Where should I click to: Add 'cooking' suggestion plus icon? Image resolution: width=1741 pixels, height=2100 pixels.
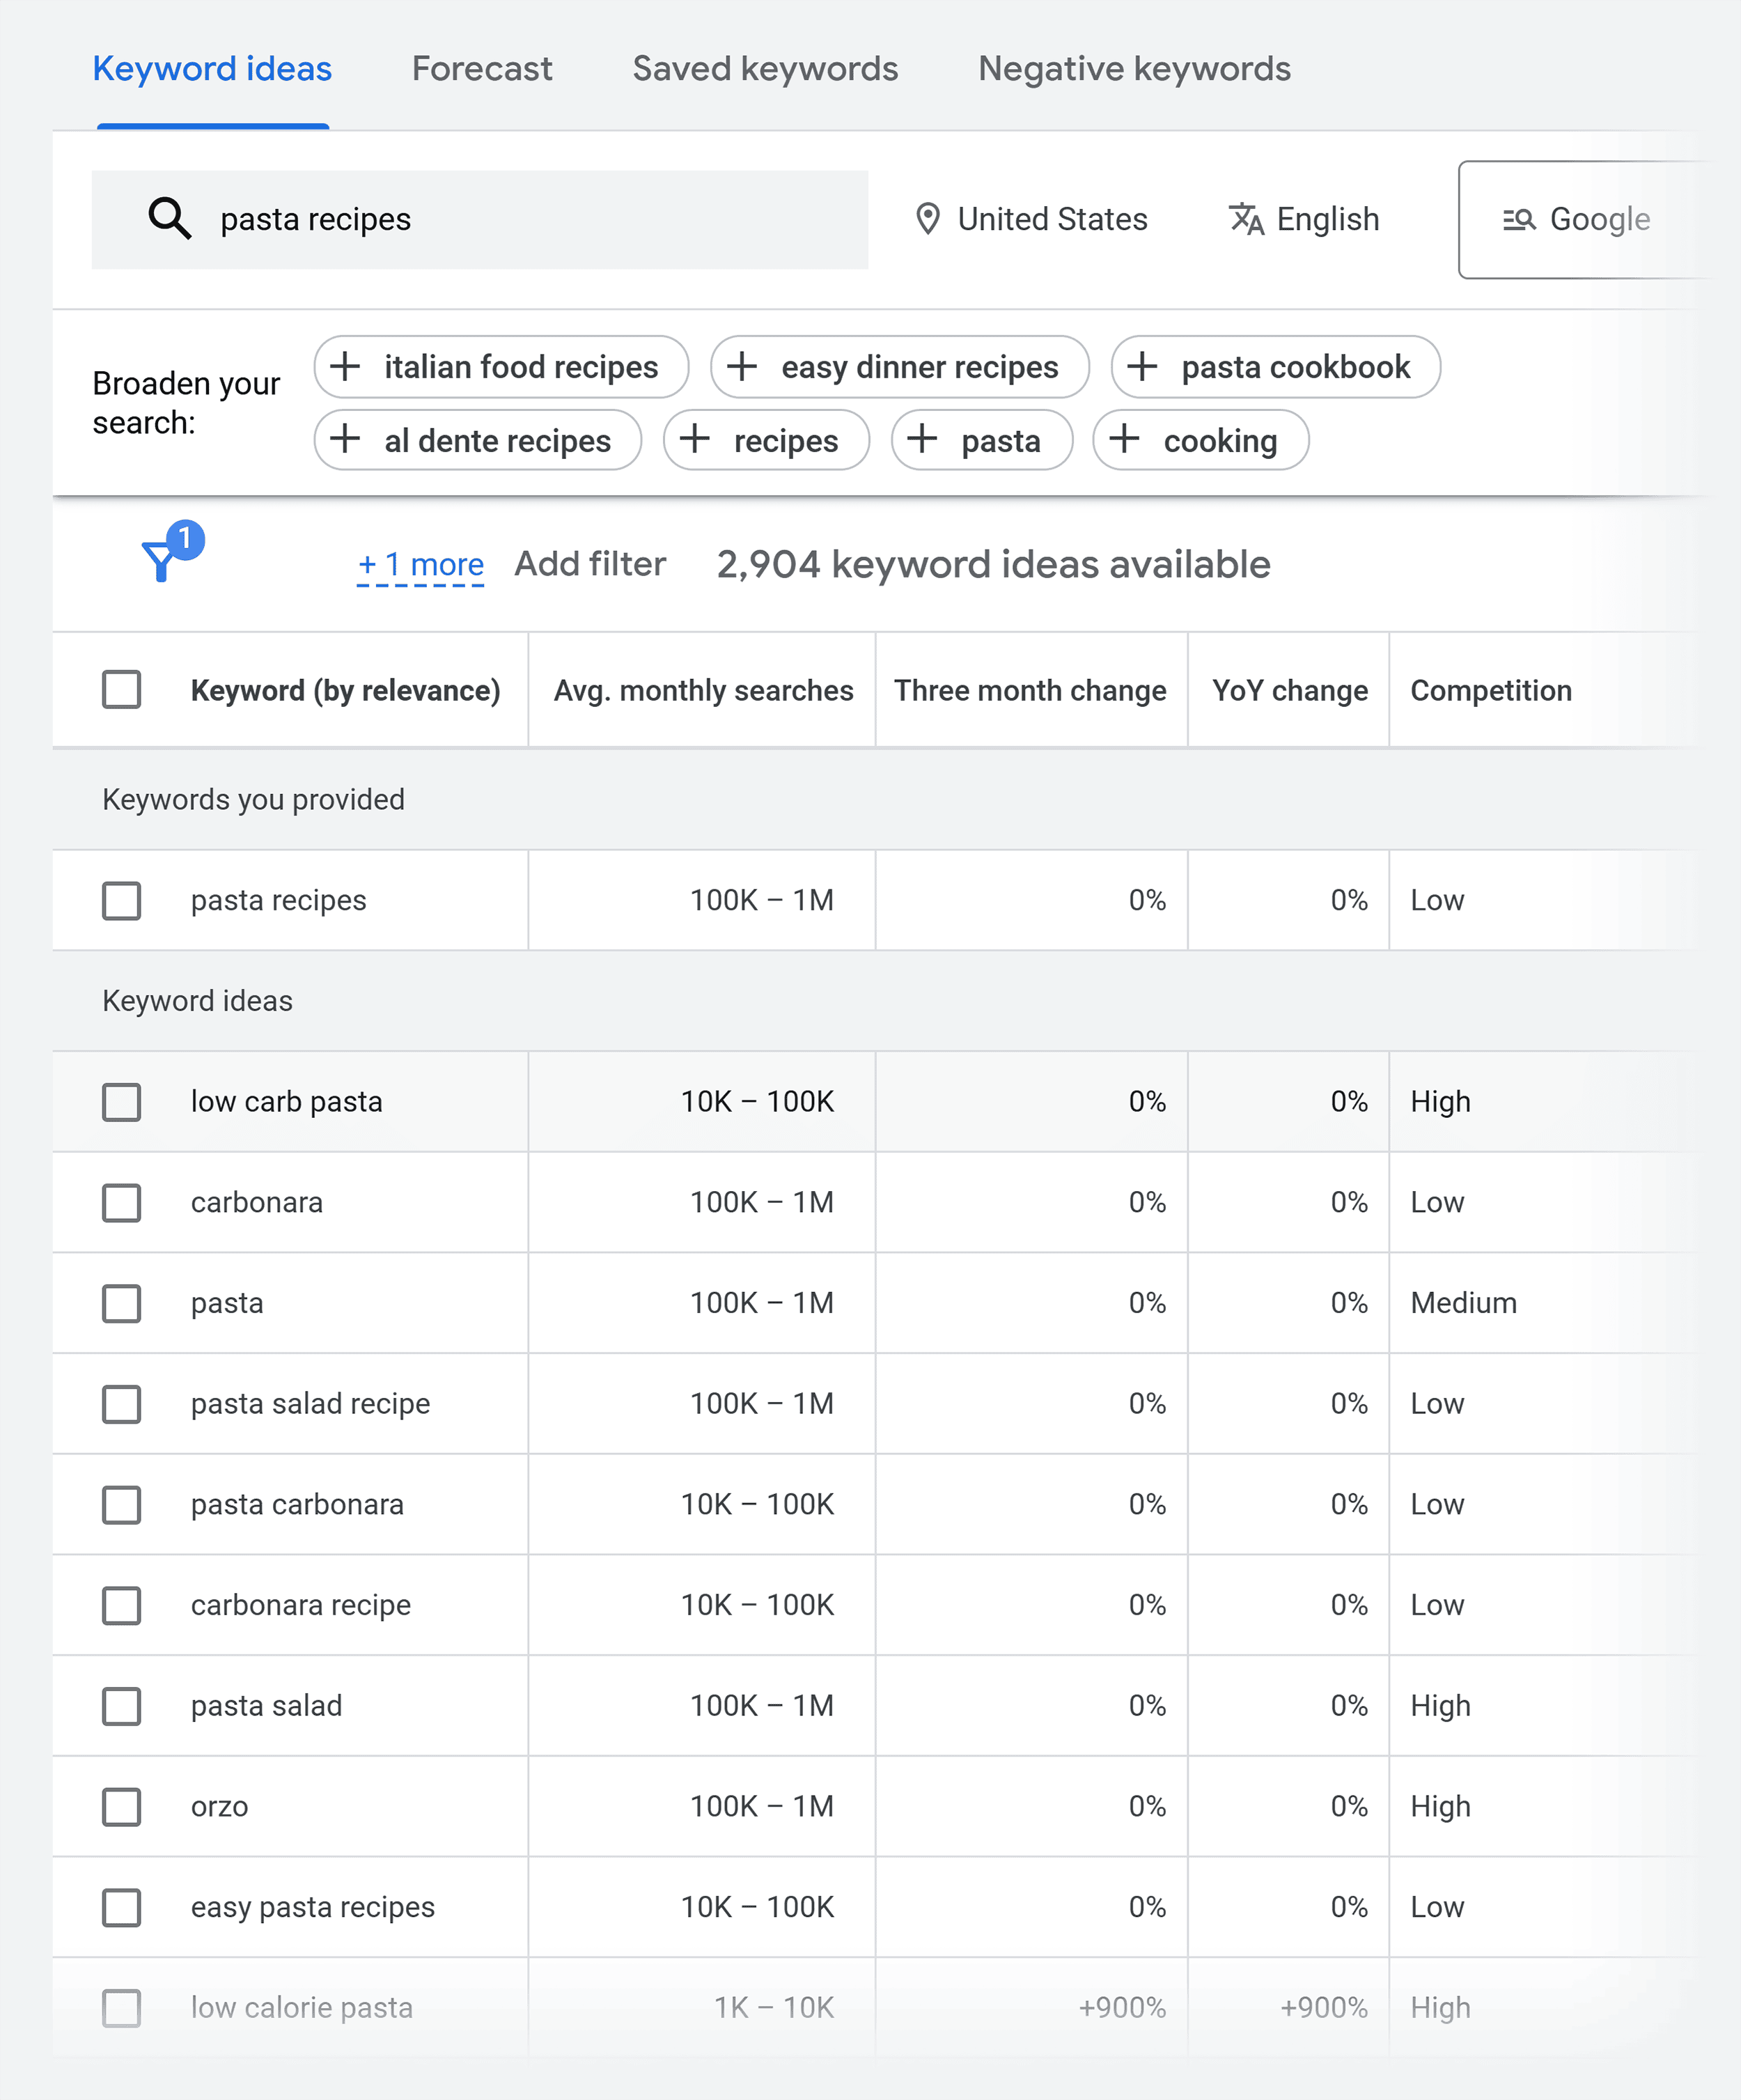click(1124, 440)
